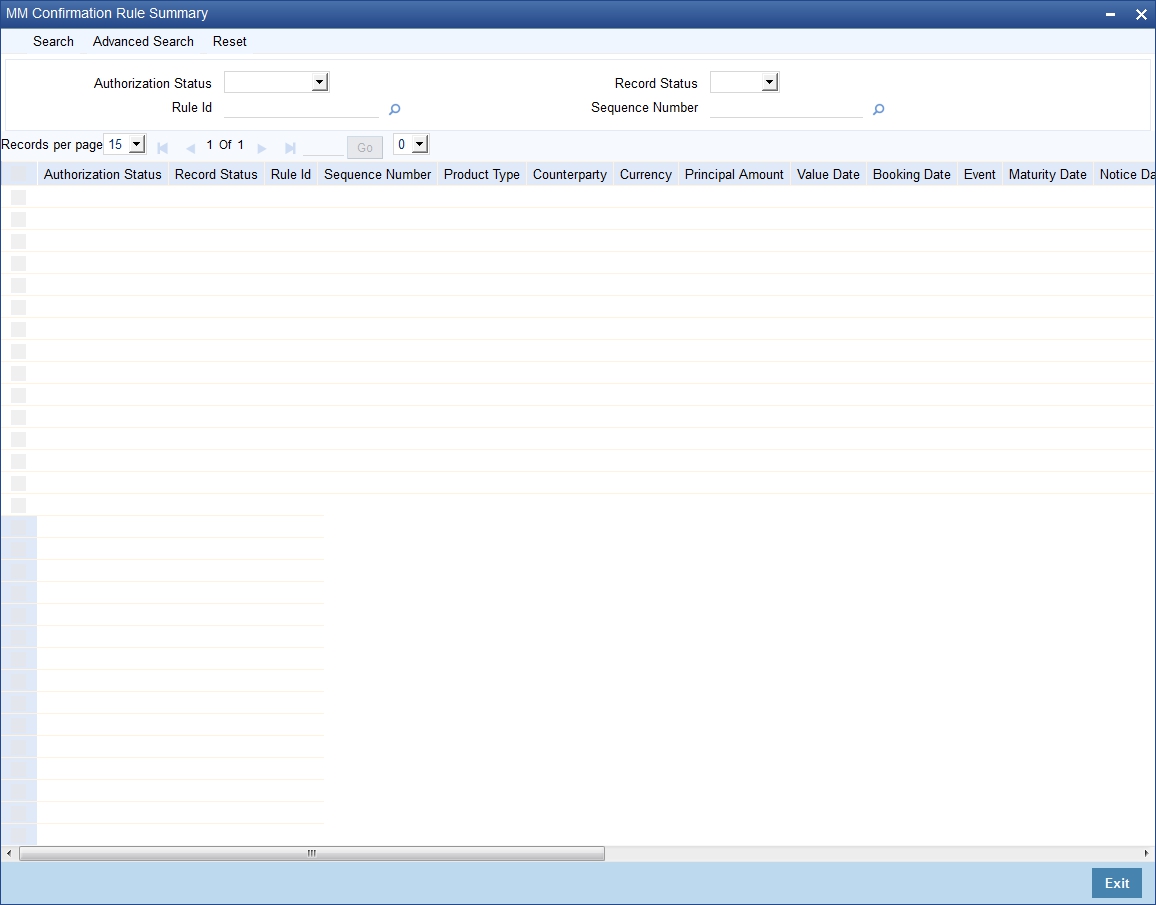
Task: Focus the Rule Id input field
Action: tap(301, 108)
